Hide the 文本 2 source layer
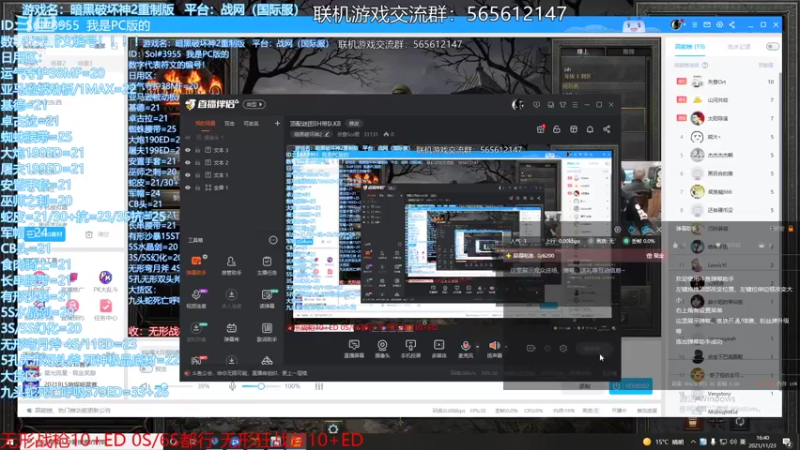This screenshot has width=800, height=450. pyautogui.click(x=188, y=162)
